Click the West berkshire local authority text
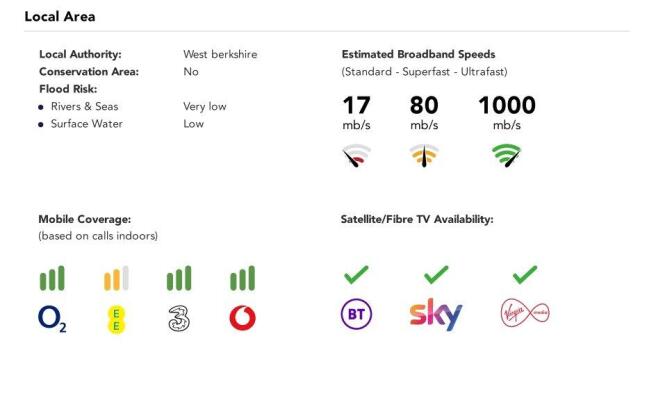Image resolution: width=656 pixels, height=400 pixels. tap(220, 54)
